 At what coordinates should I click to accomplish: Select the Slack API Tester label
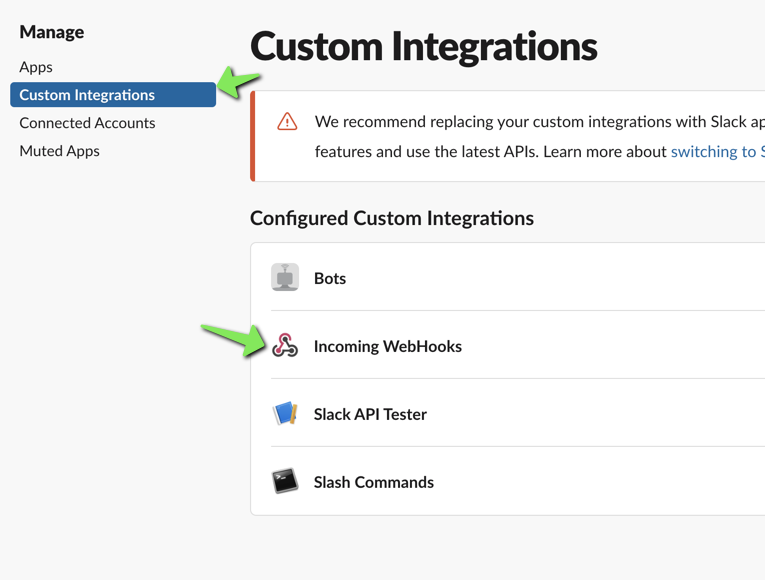(x=370, y=414)
